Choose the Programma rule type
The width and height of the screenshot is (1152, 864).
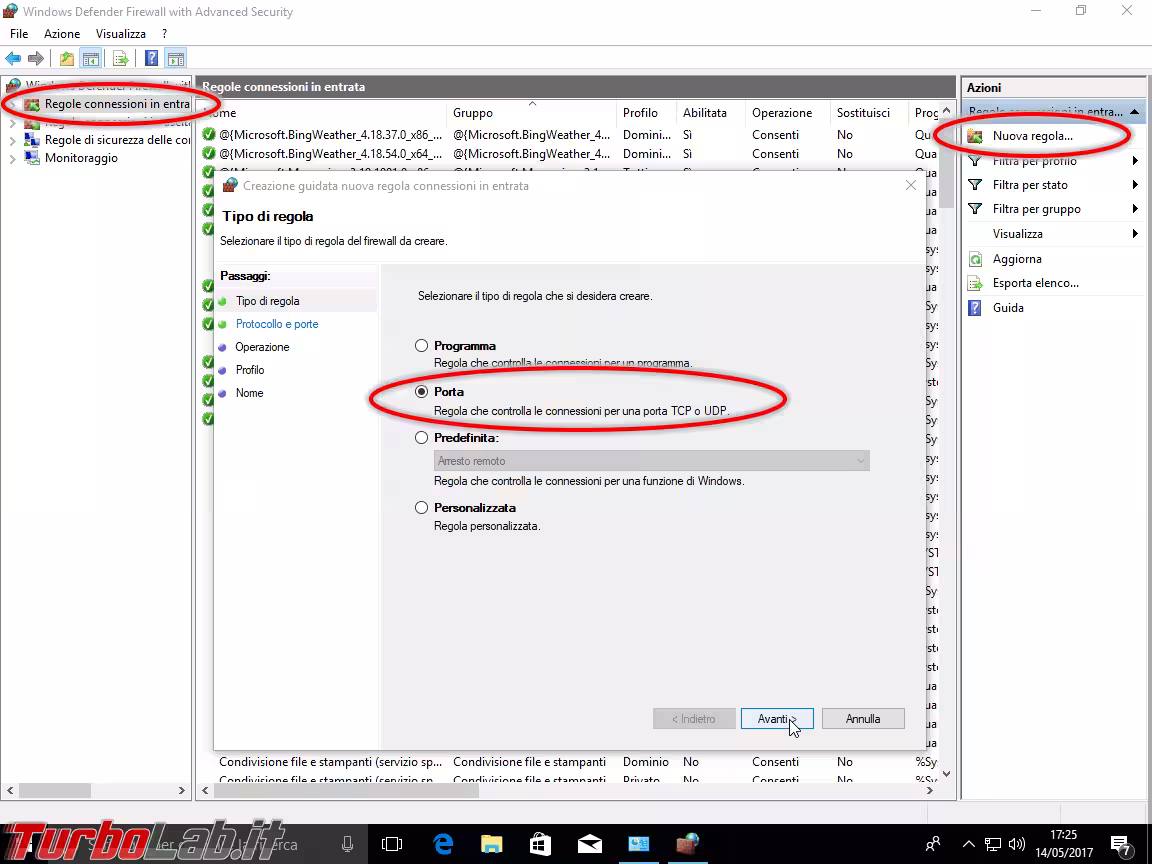[421, 345]
